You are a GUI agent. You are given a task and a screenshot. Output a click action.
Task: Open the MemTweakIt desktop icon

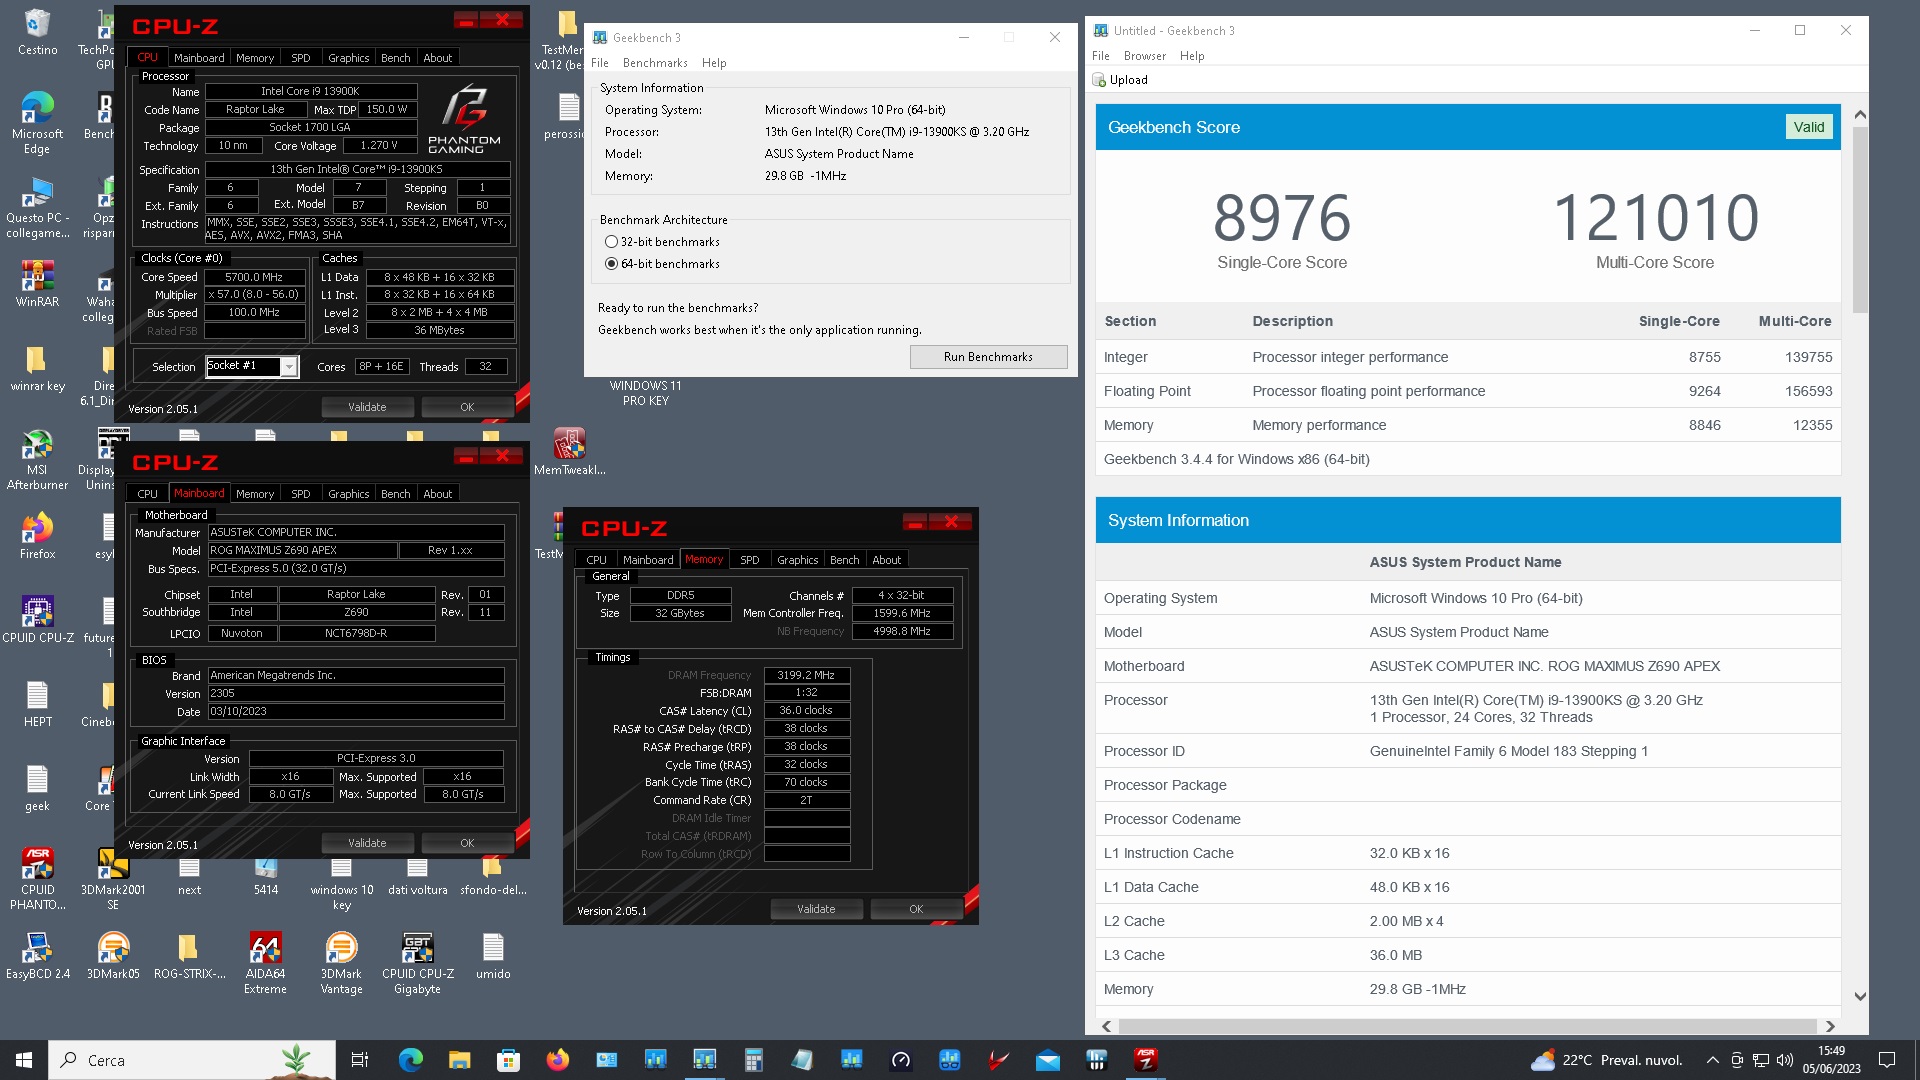(x=569, y=451)
